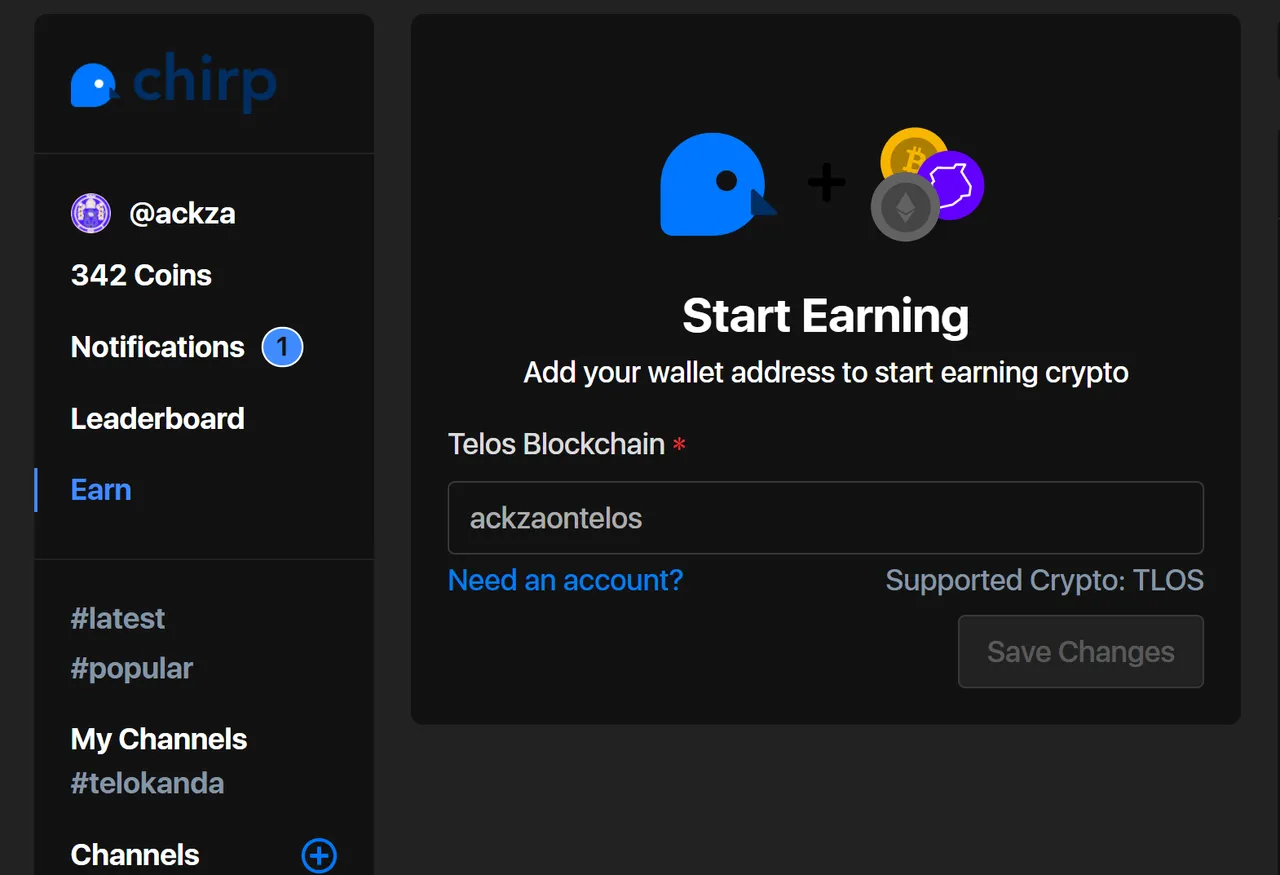Click the gold Bitcoin coin icon
This screenshot has width=1280, height=875.
coord(912,155)
